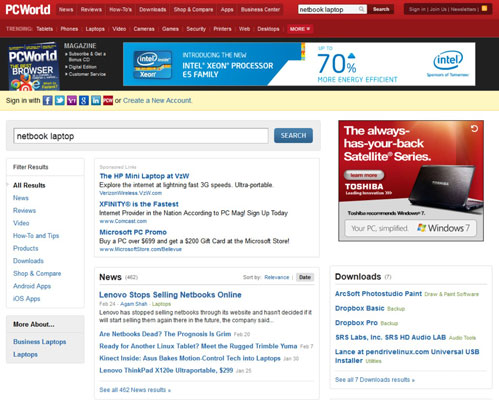
Task: Open ArcSoft Photostudio Paint download
Action: click(x=378, y=294)
